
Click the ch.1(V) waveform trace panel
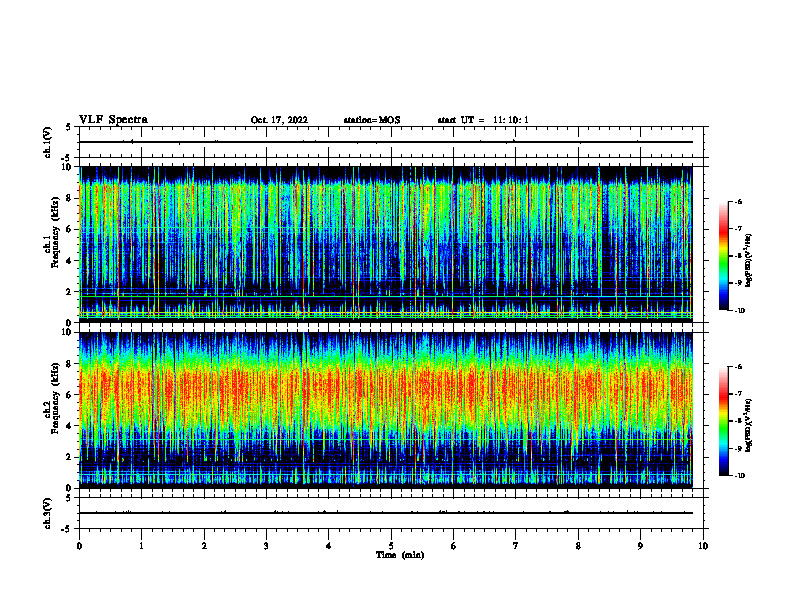click(x=391, y=142)
